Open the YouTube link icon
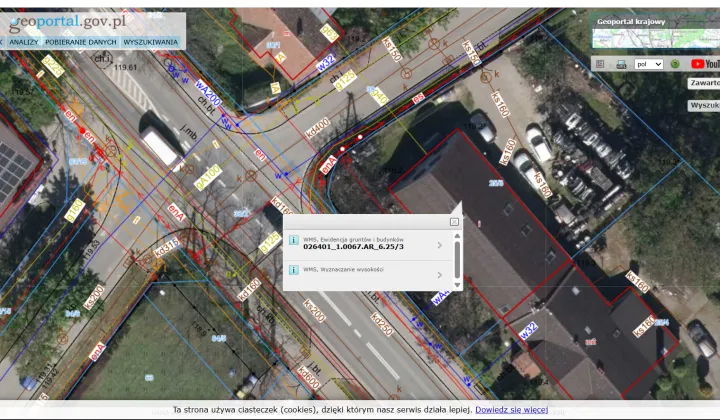720x420 pixels. coord(705,64)
